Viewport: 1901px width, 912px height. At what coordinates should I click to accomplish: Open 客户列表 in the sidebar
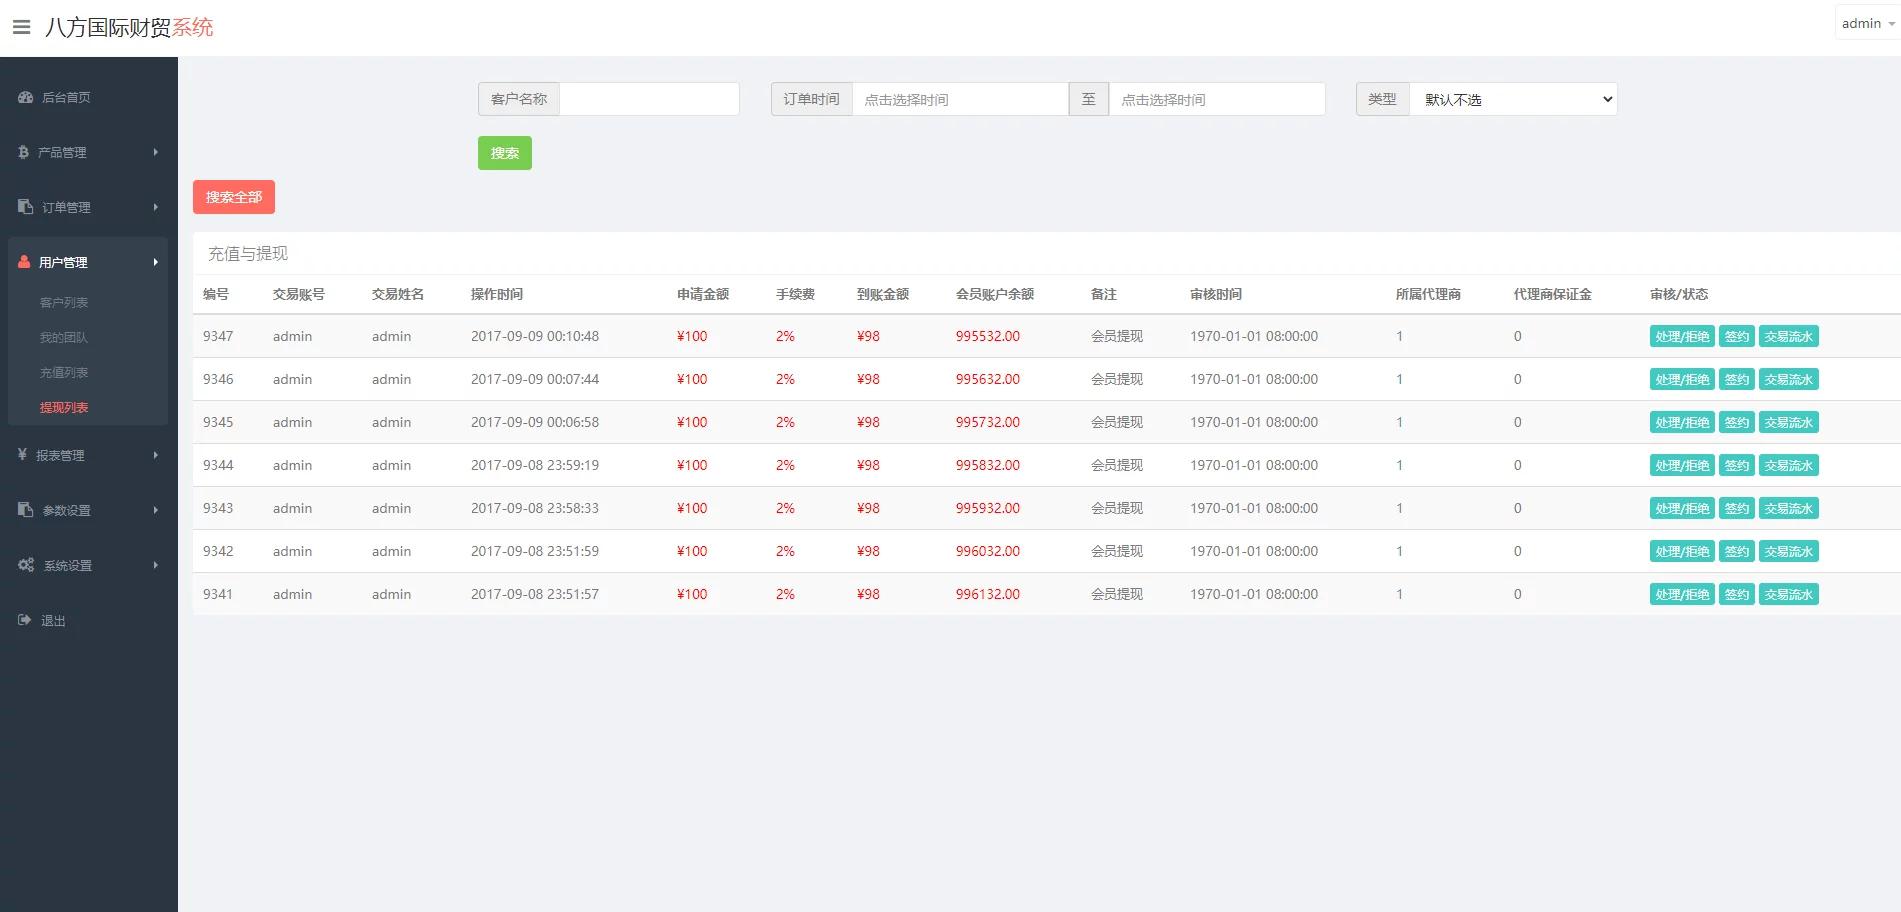click(x=64, y=302)
